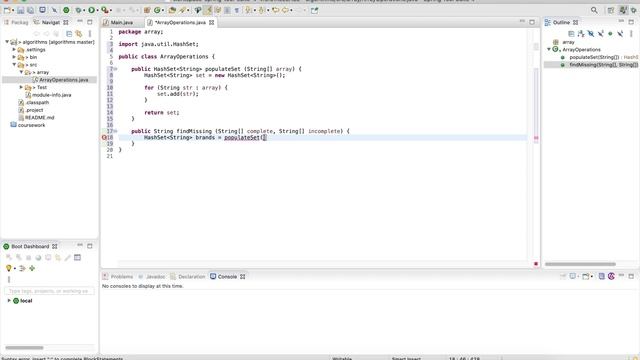Select ArrayOperations.java in the Navigator tree
Screen dimensions: 640x360
(x=63, y=80)
